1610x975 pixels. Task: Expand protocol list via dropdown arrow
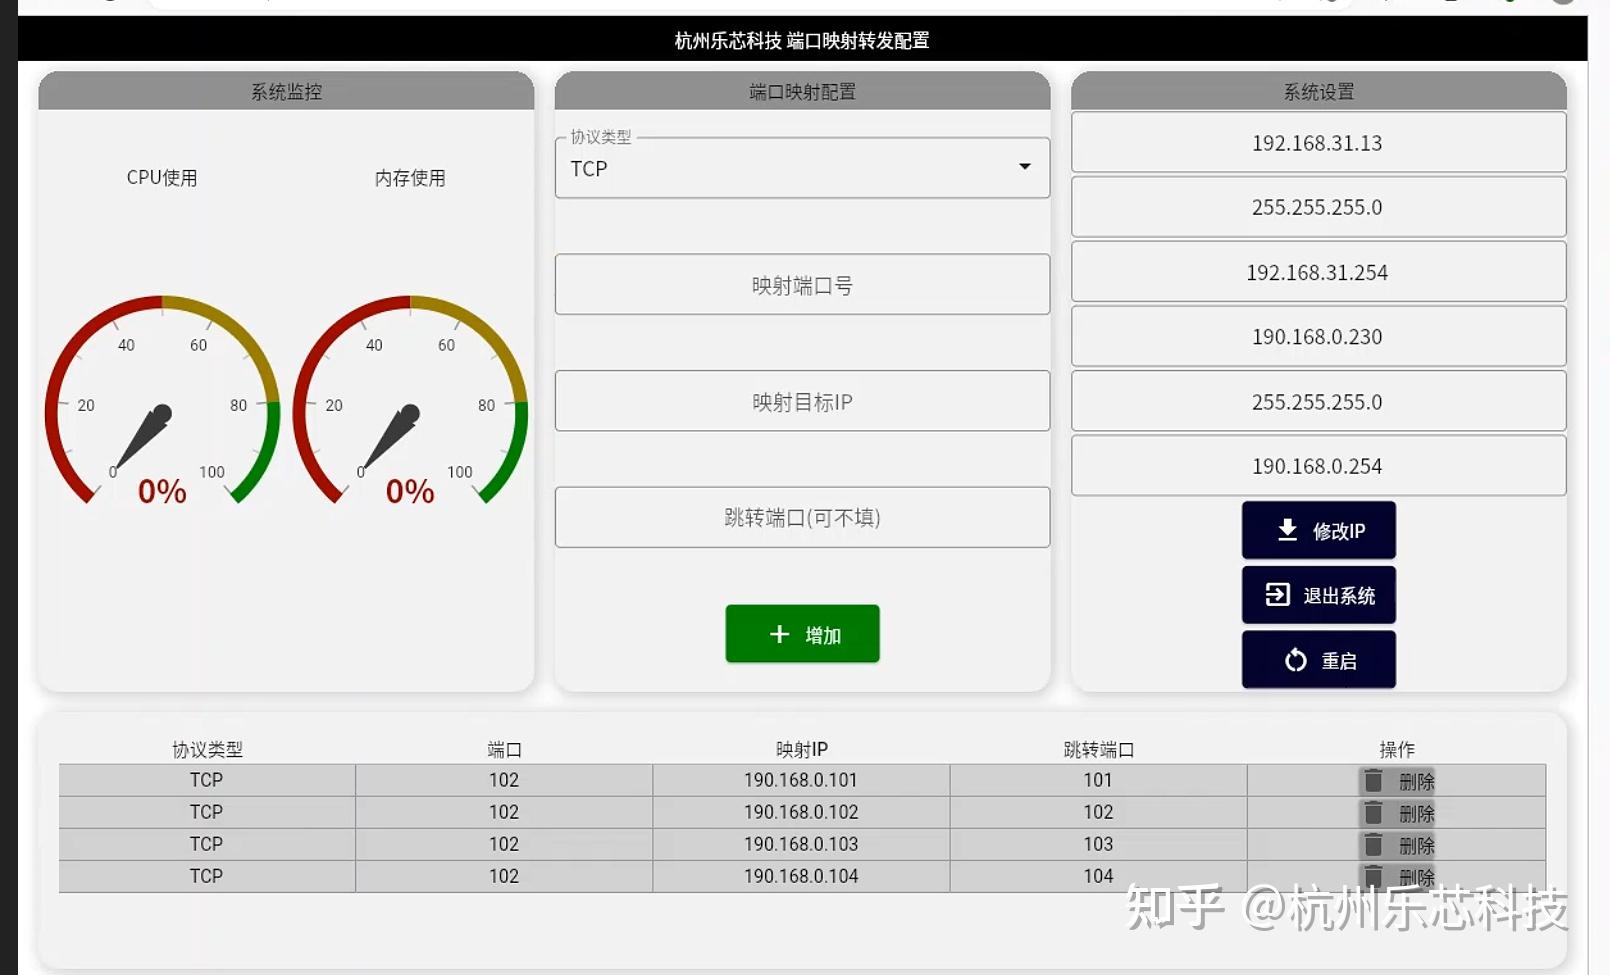pyautogui.click(x=1025, y=167)
